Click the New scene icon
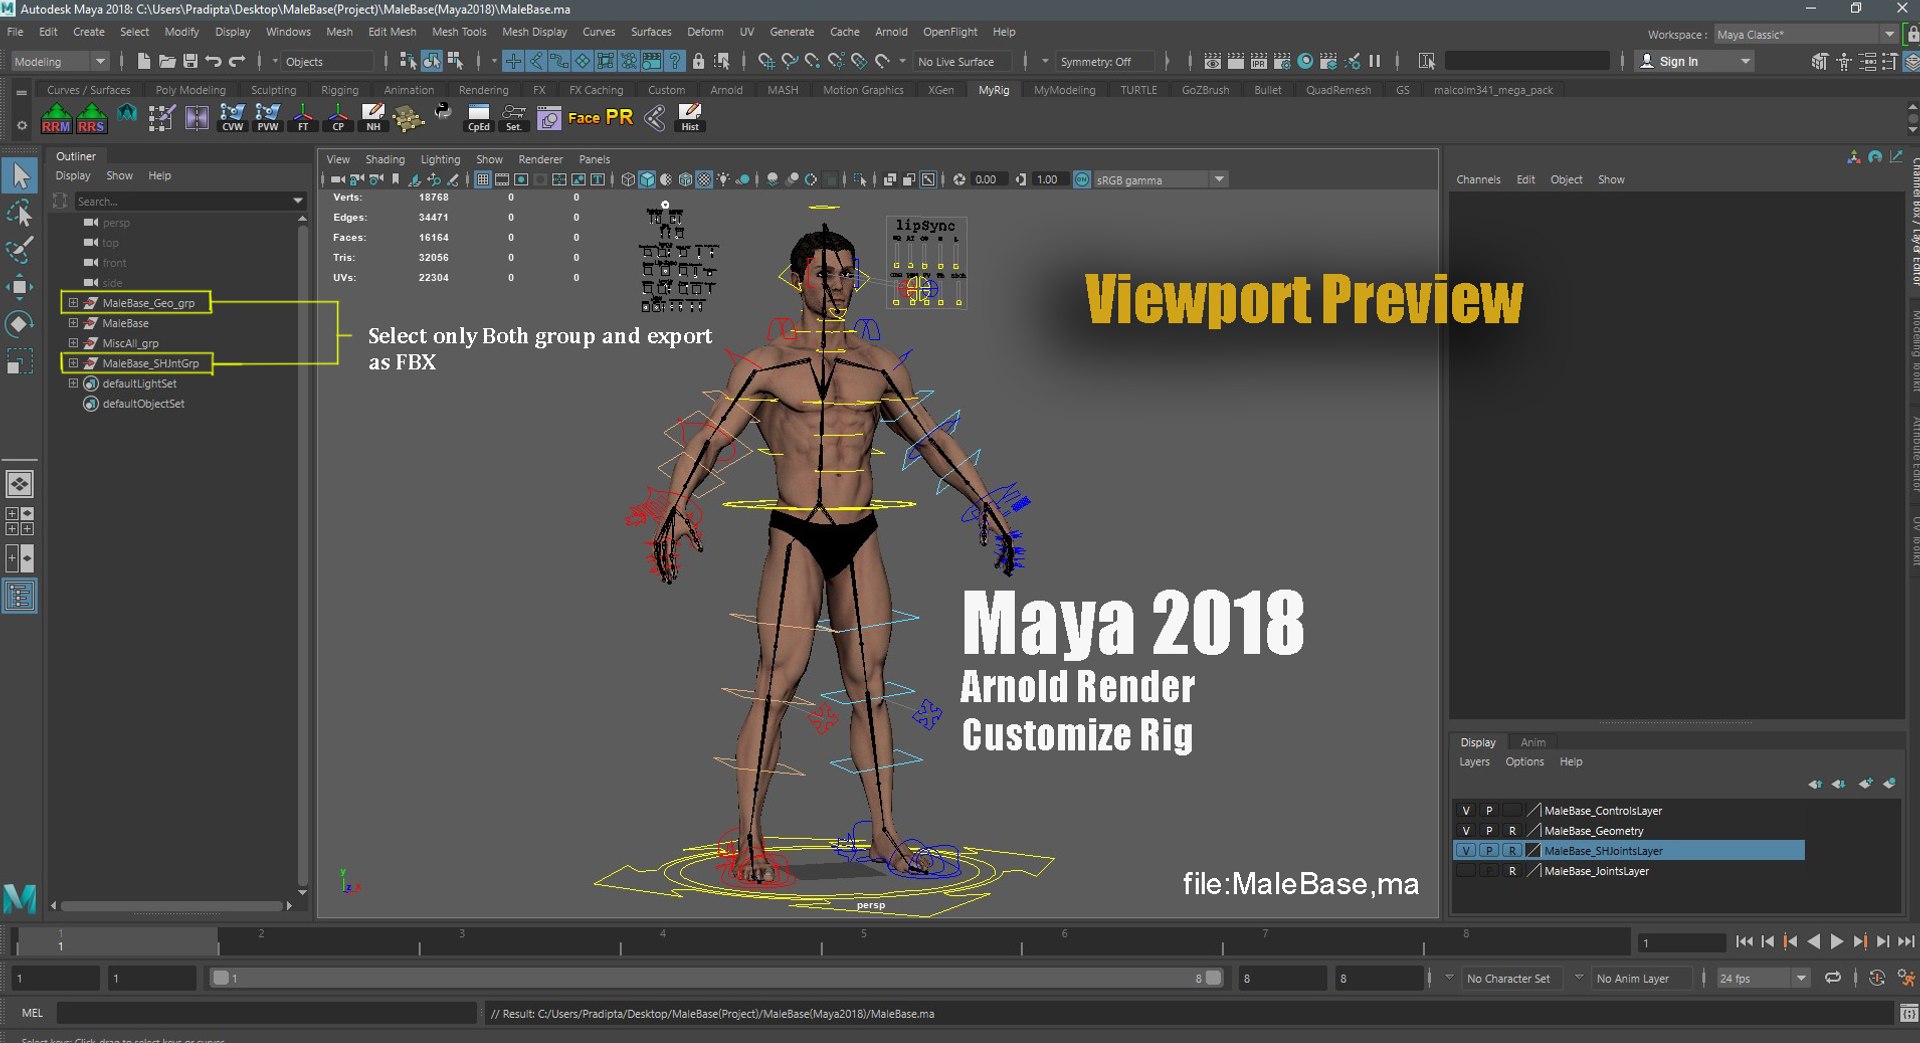 click(x=143, y=61)
